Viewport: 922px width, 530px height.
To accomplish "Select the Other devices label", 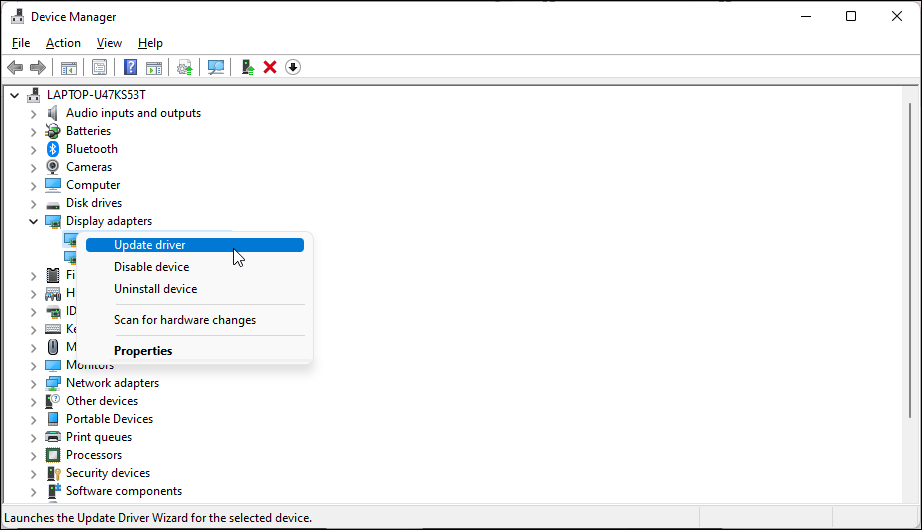I will [102, 401].
